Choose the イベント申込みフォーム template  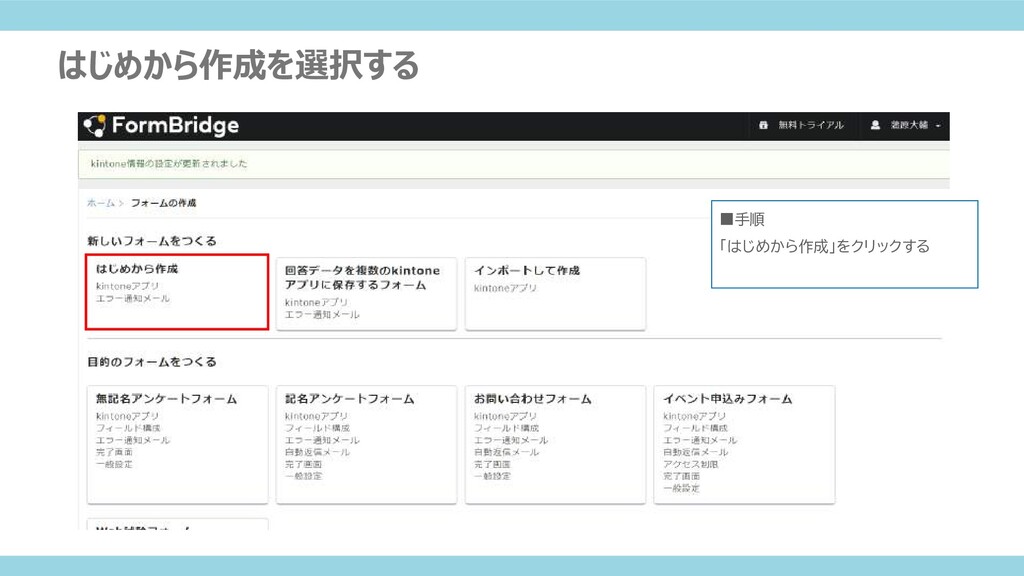(744, 444)
